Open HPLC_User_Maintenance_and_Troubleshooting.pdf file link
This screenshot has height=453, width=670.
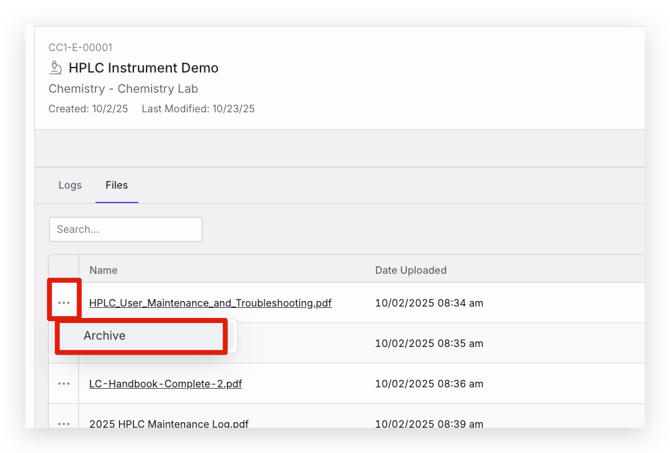[x=210, y=303]
